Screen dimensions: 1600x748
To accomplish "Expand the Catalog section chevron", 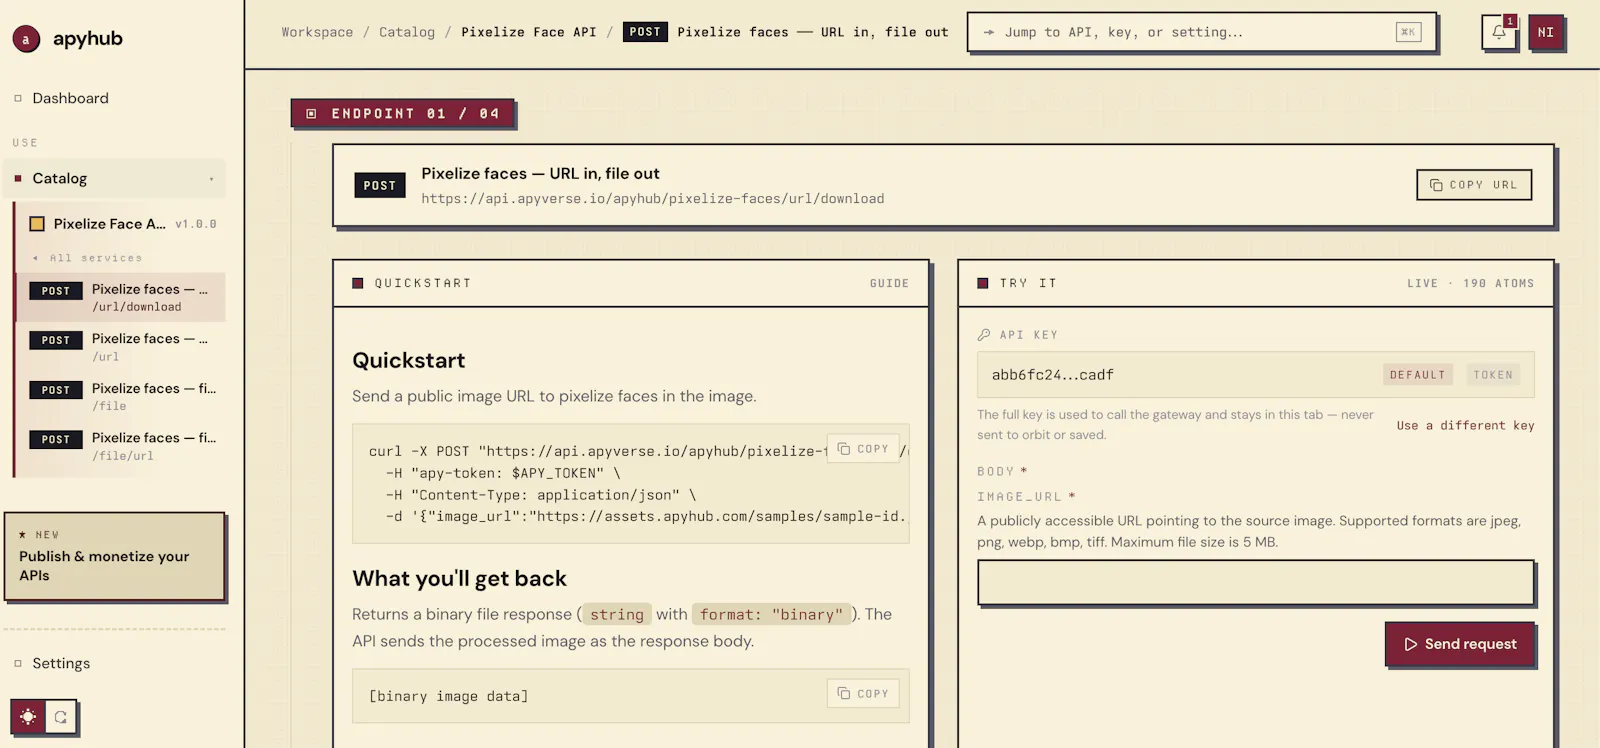I will point(211,179).
